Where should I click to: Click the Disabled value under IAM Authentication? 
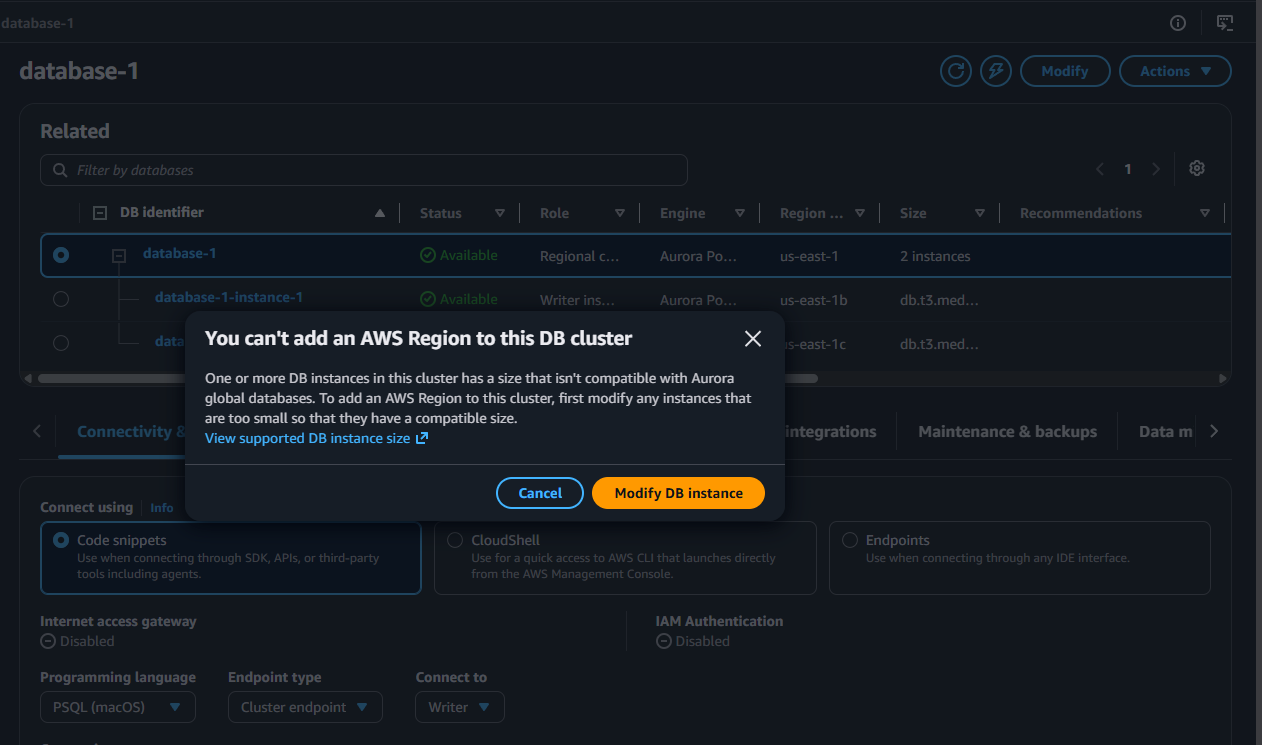pyautogui.click(x=693, y=641)
